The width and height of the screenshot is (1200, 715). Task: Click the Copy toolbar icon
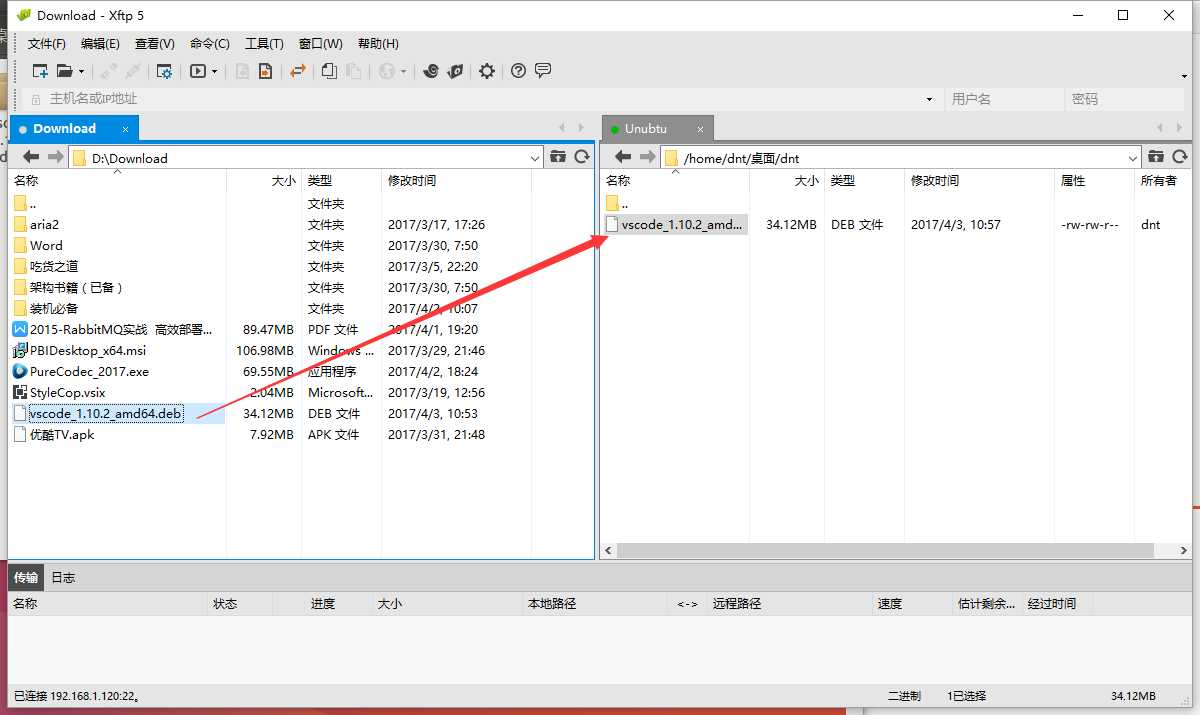coord(329,71)
